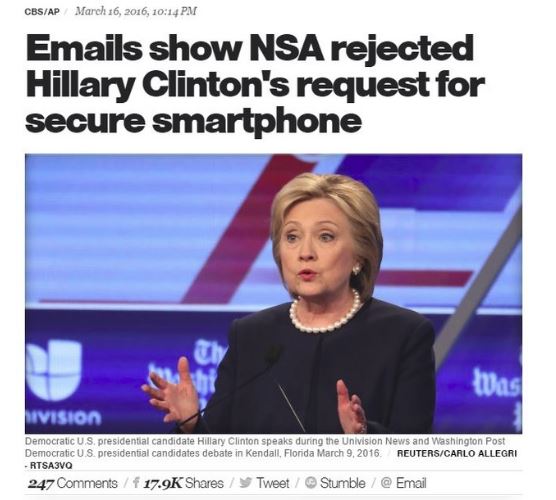Click the photo caption text

pos(265,447)
